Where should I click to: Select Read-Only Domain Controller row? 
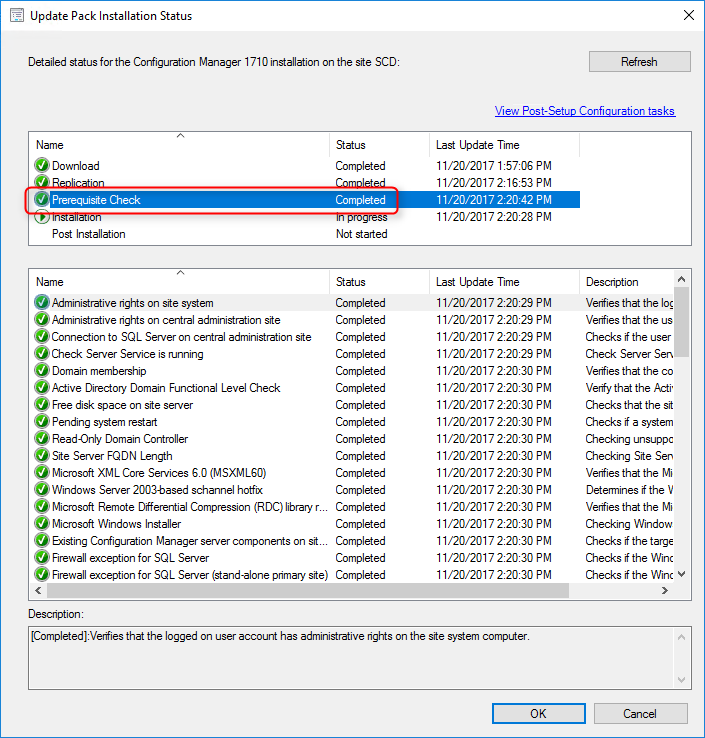(x=353, y=438)
